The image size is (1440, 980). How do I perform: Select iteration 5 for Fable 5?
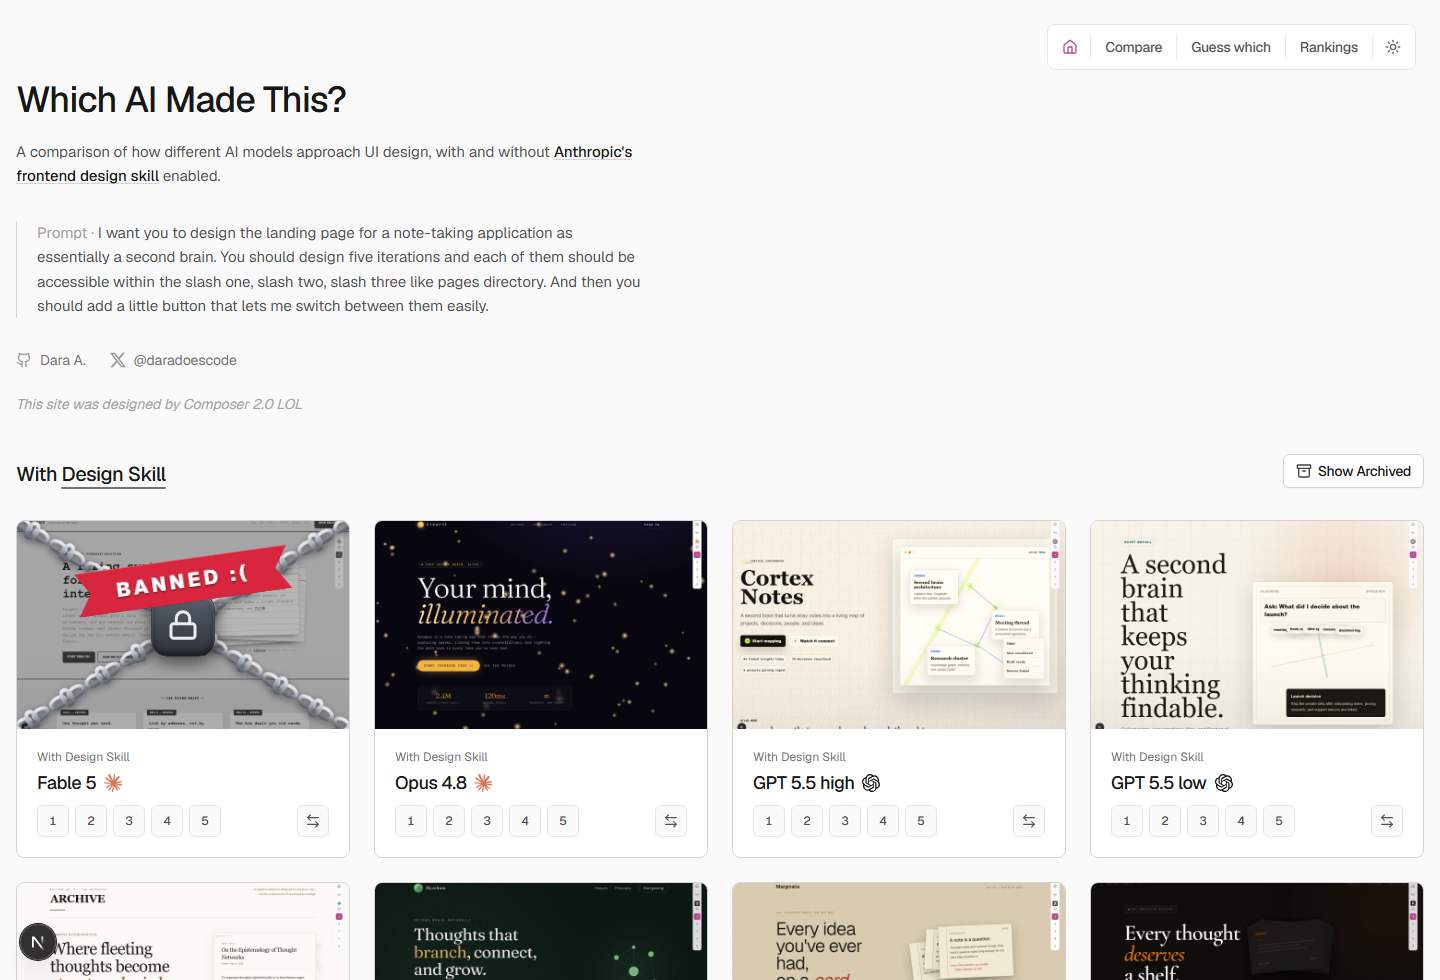coord(205,821)
